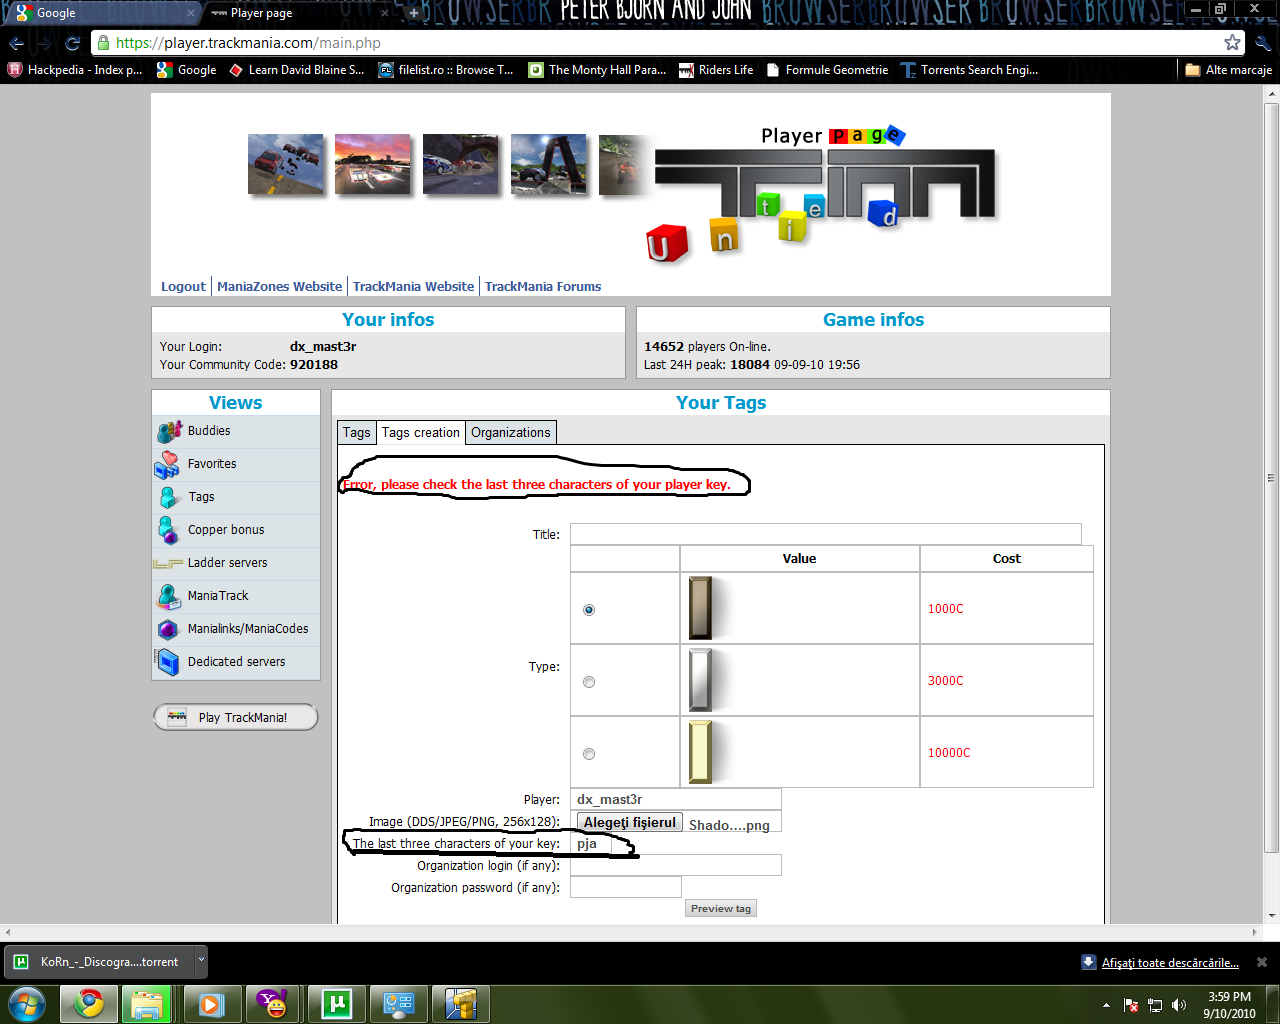
Task: Open the Formule Geometrie bookmark
Action: (827, 70)
